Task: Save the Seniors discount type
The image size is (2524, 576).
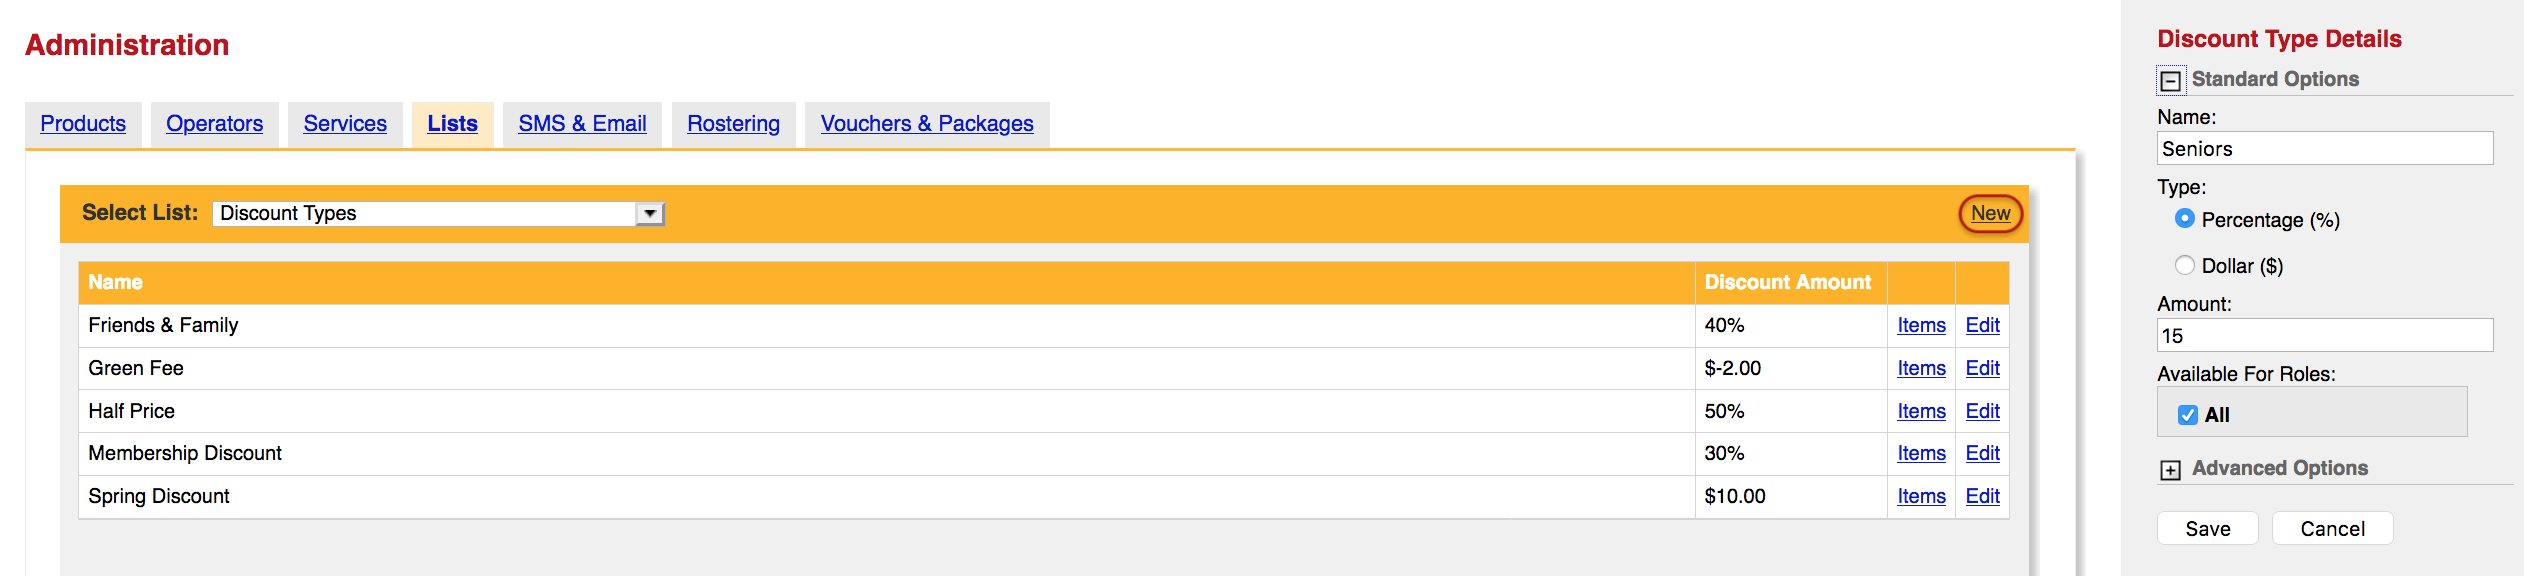Action: point(2207,529)
